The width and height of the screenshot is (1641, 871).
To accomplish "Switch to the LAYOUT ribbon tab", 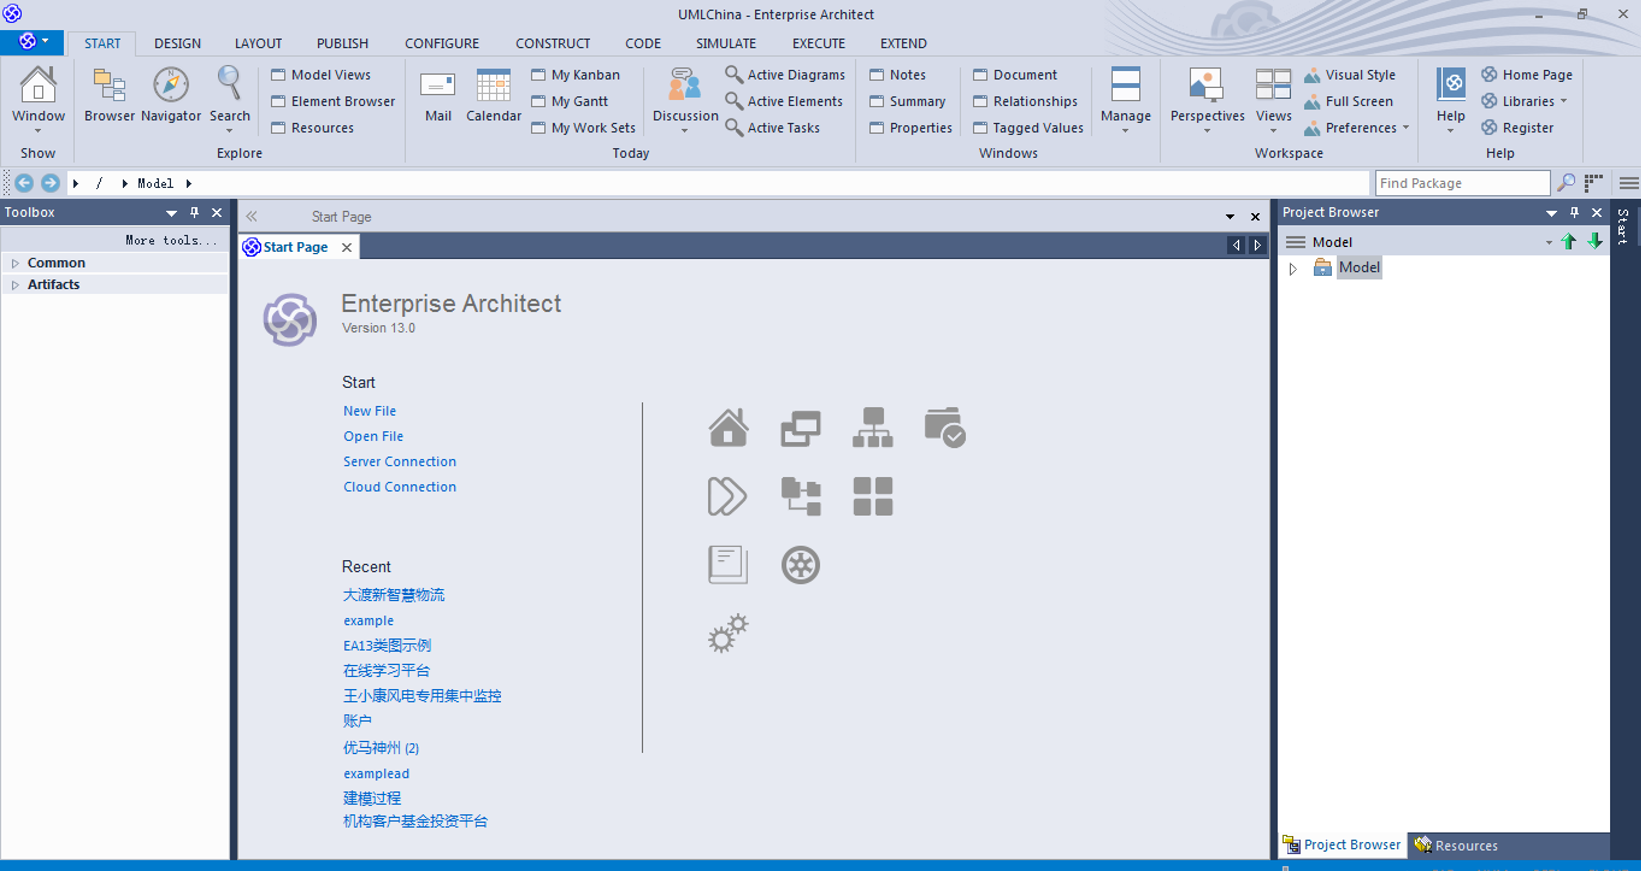I will (258, 43).
